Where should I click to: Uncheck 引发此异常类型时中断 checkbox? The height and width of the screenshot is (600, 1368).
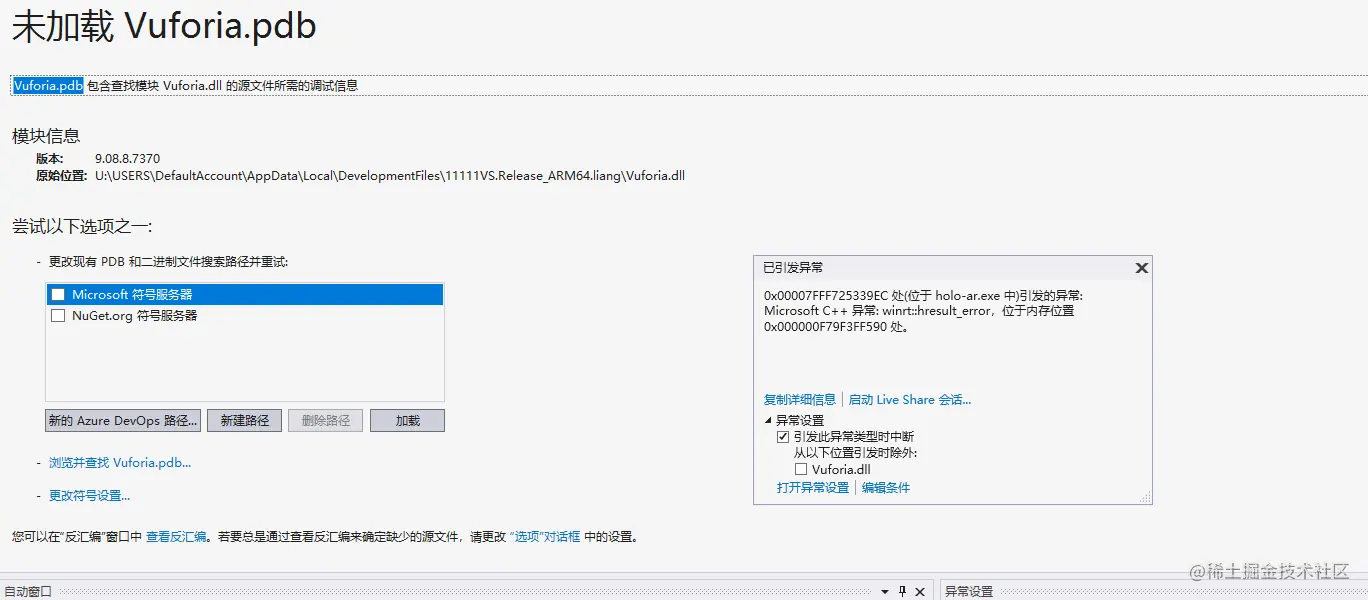click(783, 437)
